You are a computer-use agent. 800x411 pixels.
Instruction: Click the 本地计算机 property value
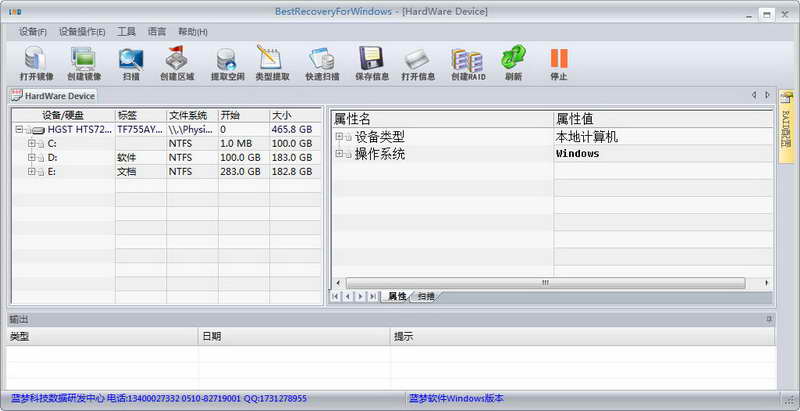[587, 137]
